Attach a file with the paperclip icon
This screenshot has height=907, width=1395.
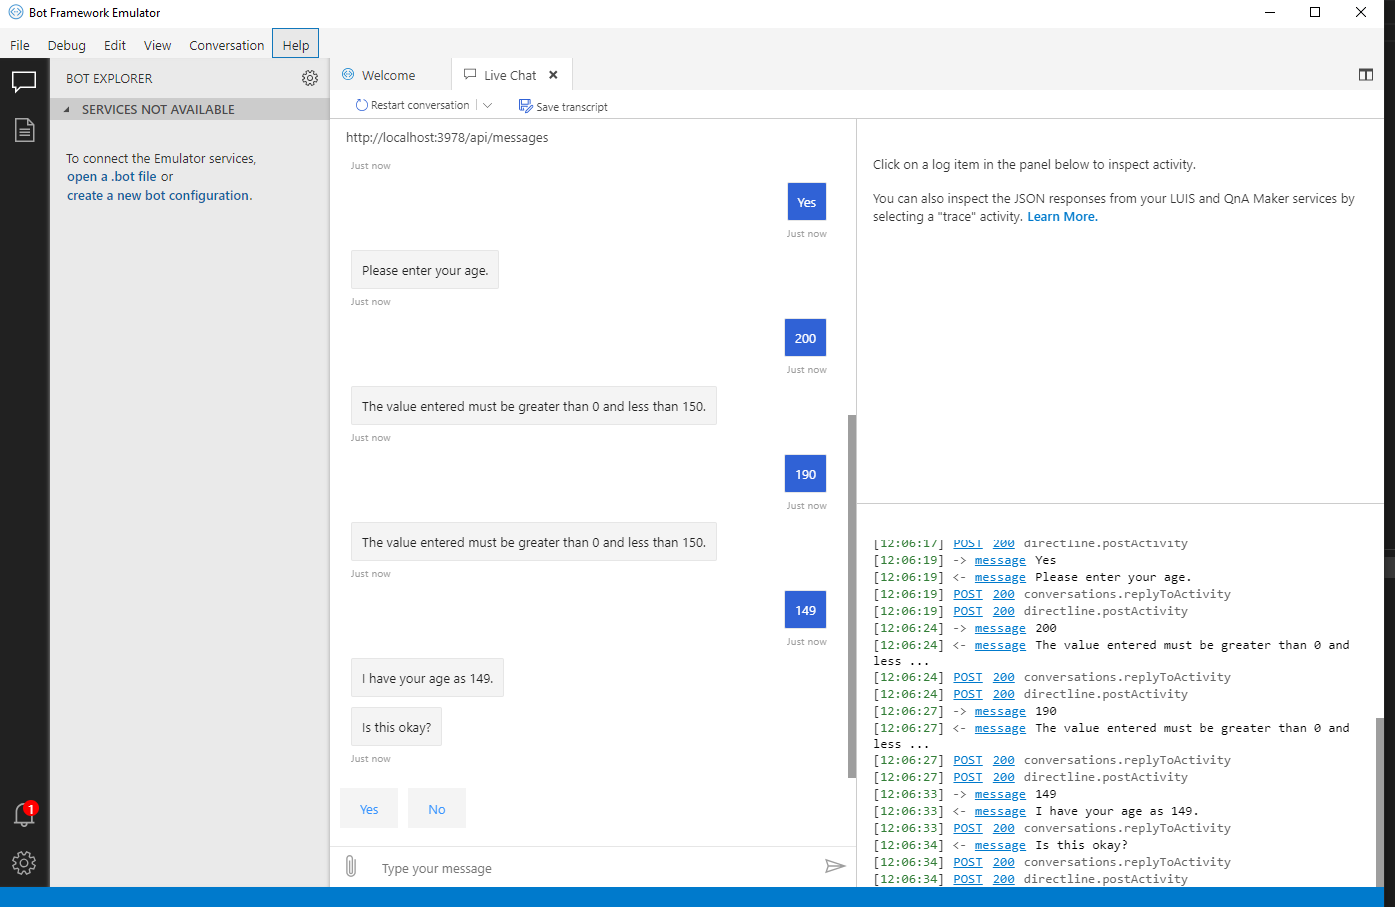pos(351,866)
